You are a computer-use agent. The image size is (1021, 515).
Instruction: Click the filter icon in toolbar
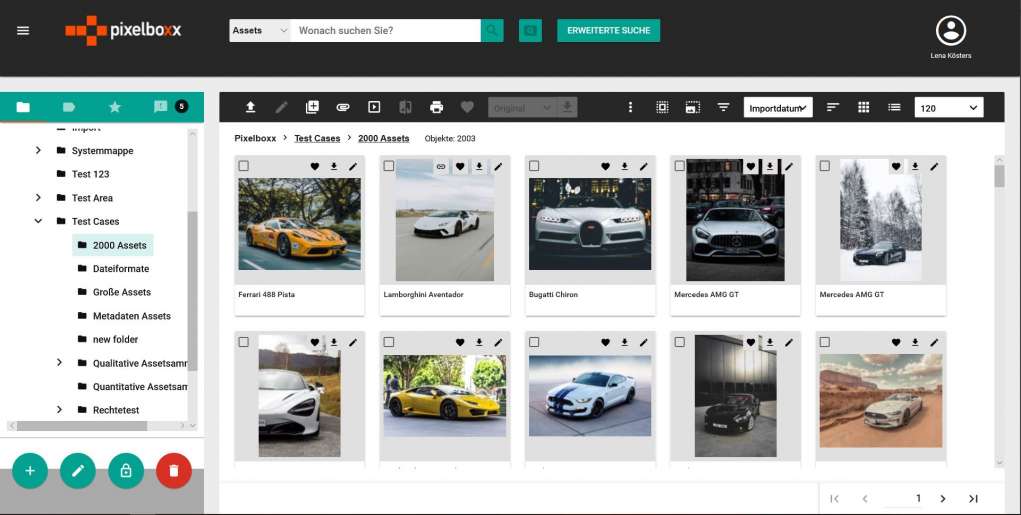(723, 107)
